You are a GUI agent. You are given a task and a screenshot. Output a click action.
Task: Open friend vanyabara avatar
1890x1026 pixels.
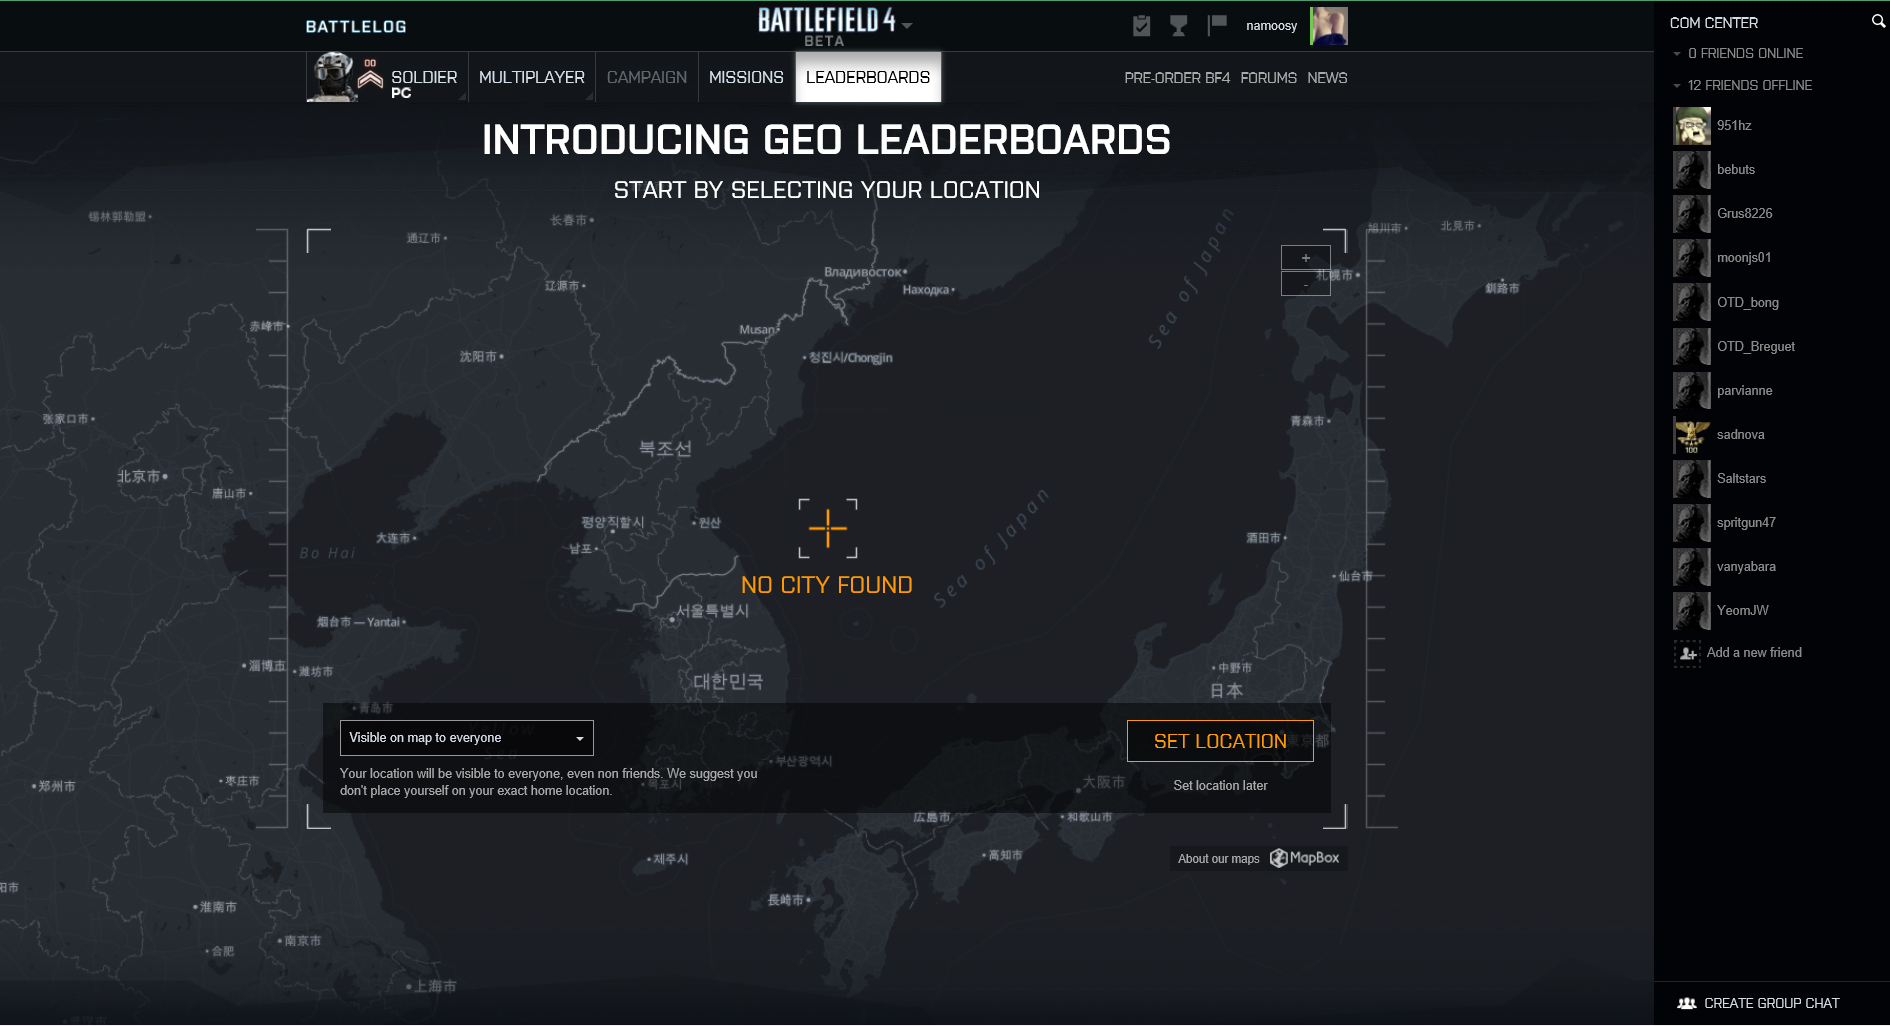(1692, 567)
